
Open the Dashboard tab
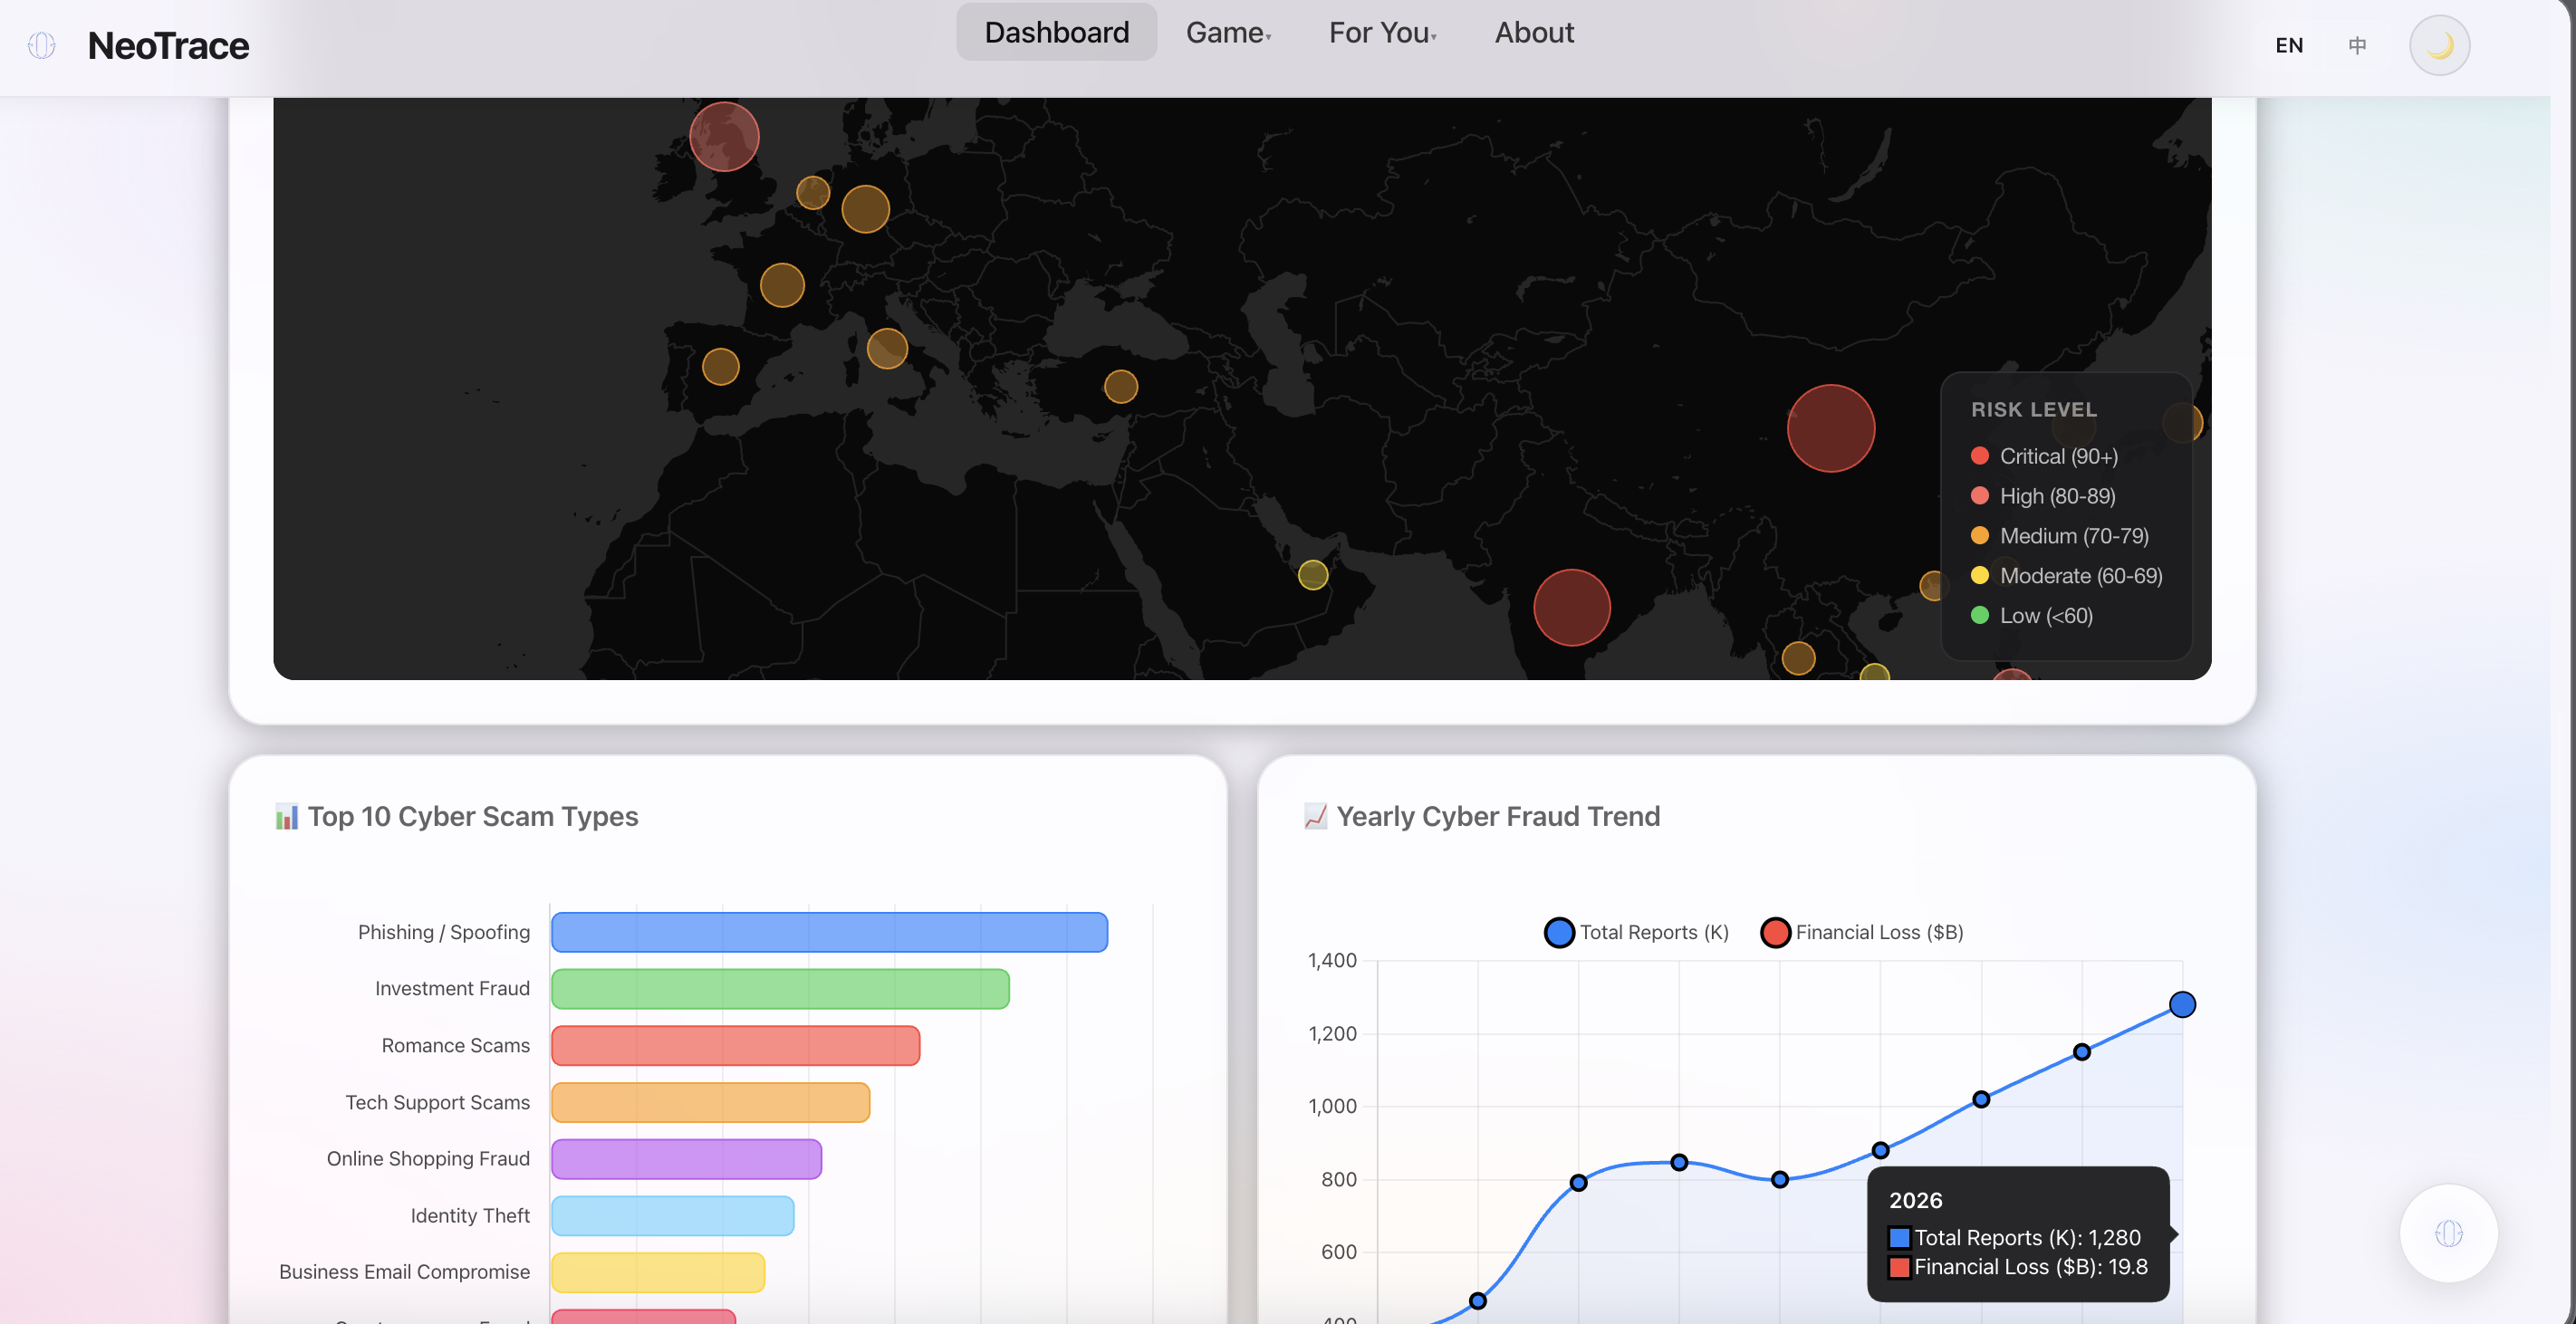pyautogui.click(x=1056, y=33)
